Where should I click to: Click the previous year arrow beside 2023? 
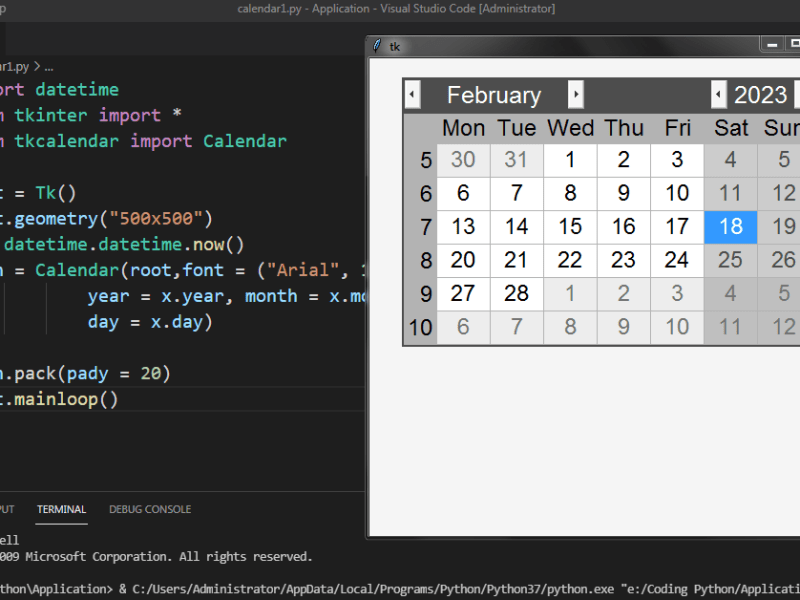[x=718, y=95]
